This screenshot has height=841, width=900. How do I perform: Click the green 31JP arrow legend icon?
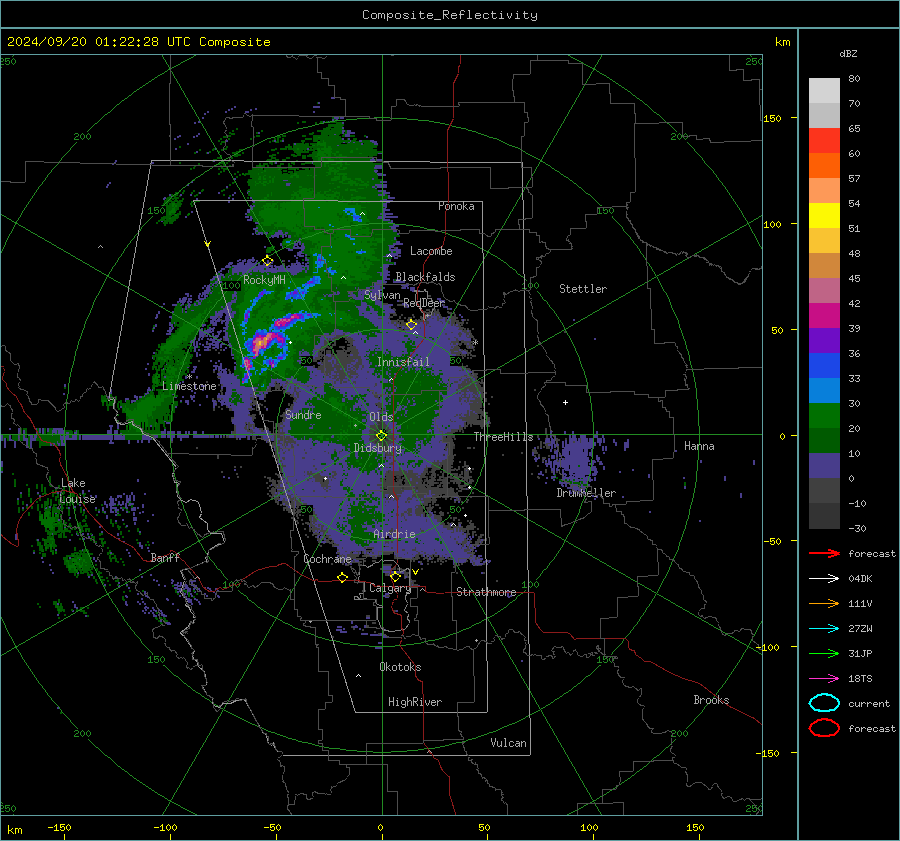[824, 653]
